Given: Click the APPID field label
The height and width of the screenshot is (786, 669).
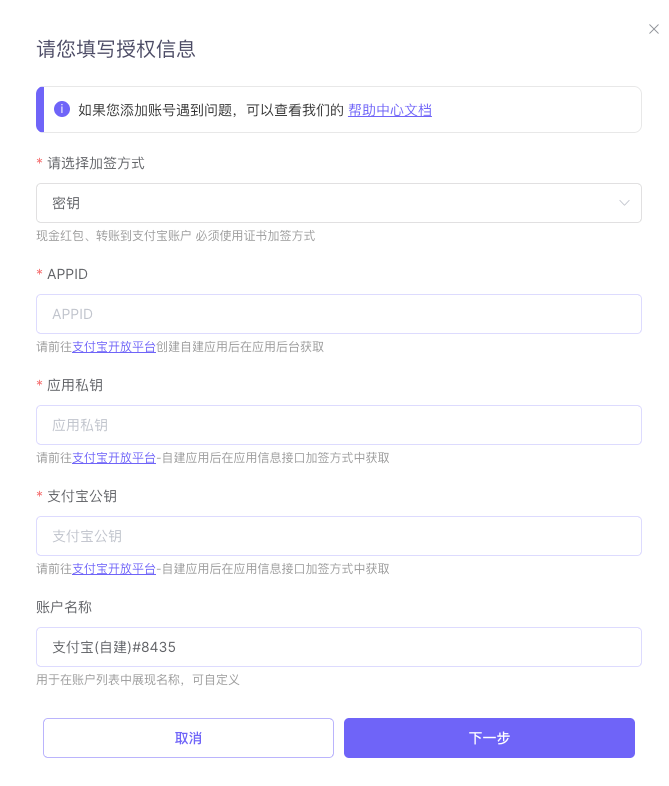Looking at the screenshot, I should tap(67, 274).
